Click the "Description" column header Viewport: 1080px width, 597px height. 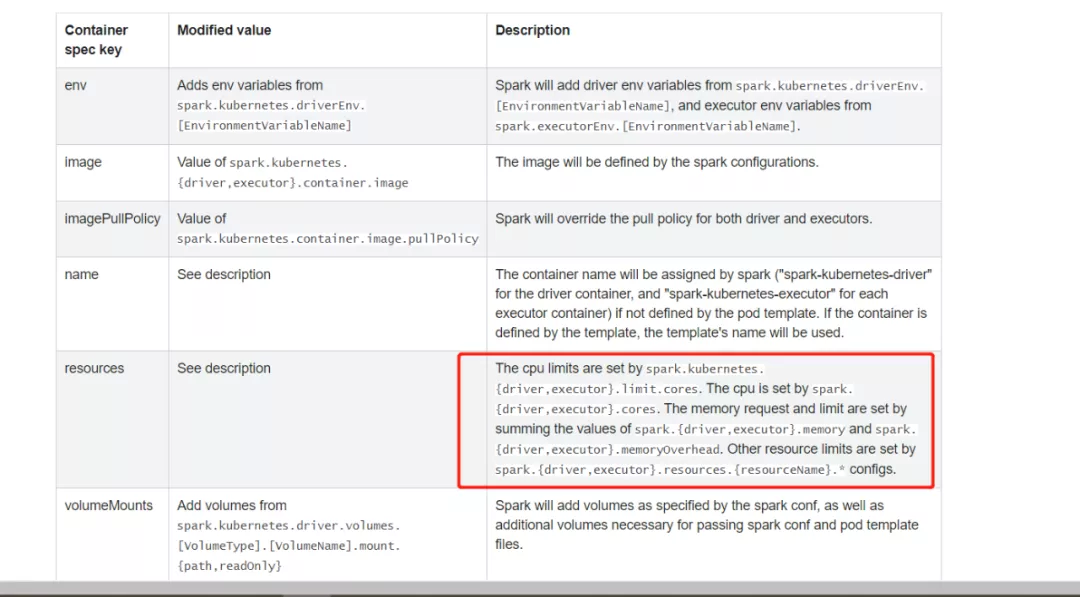532,30
